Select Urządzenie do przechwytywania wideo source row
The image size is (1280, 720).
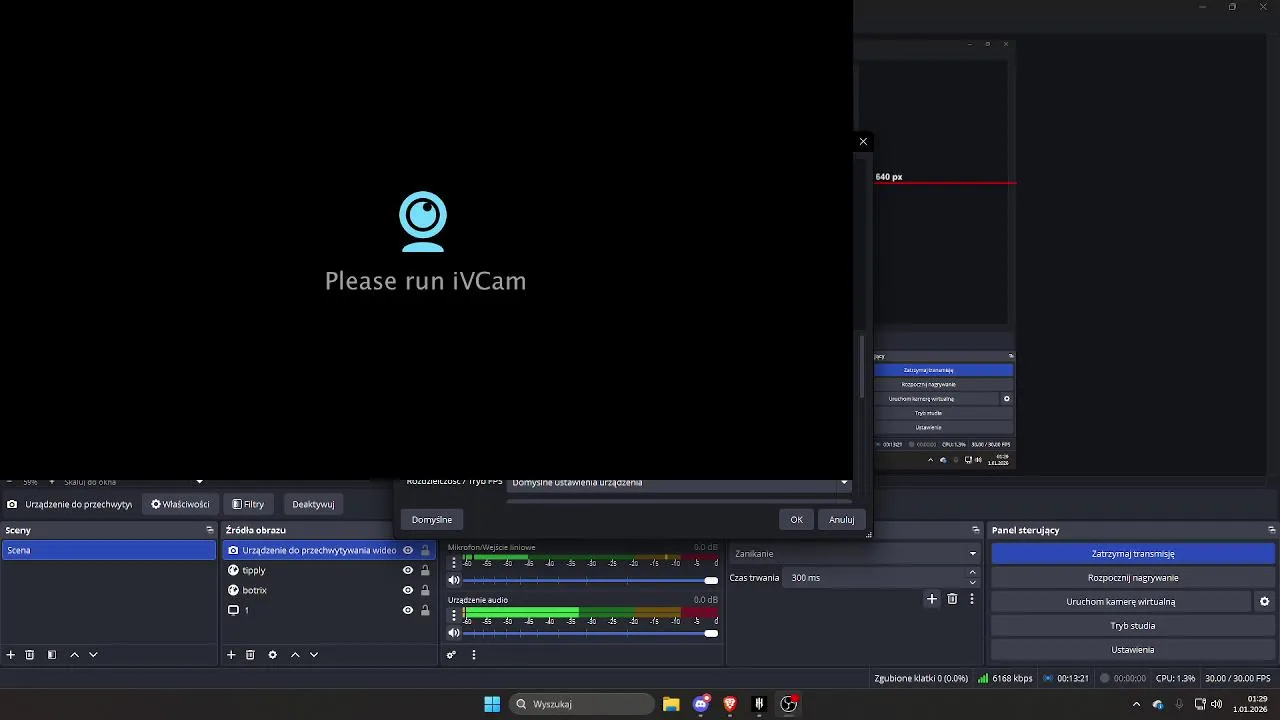click(329, 550)
